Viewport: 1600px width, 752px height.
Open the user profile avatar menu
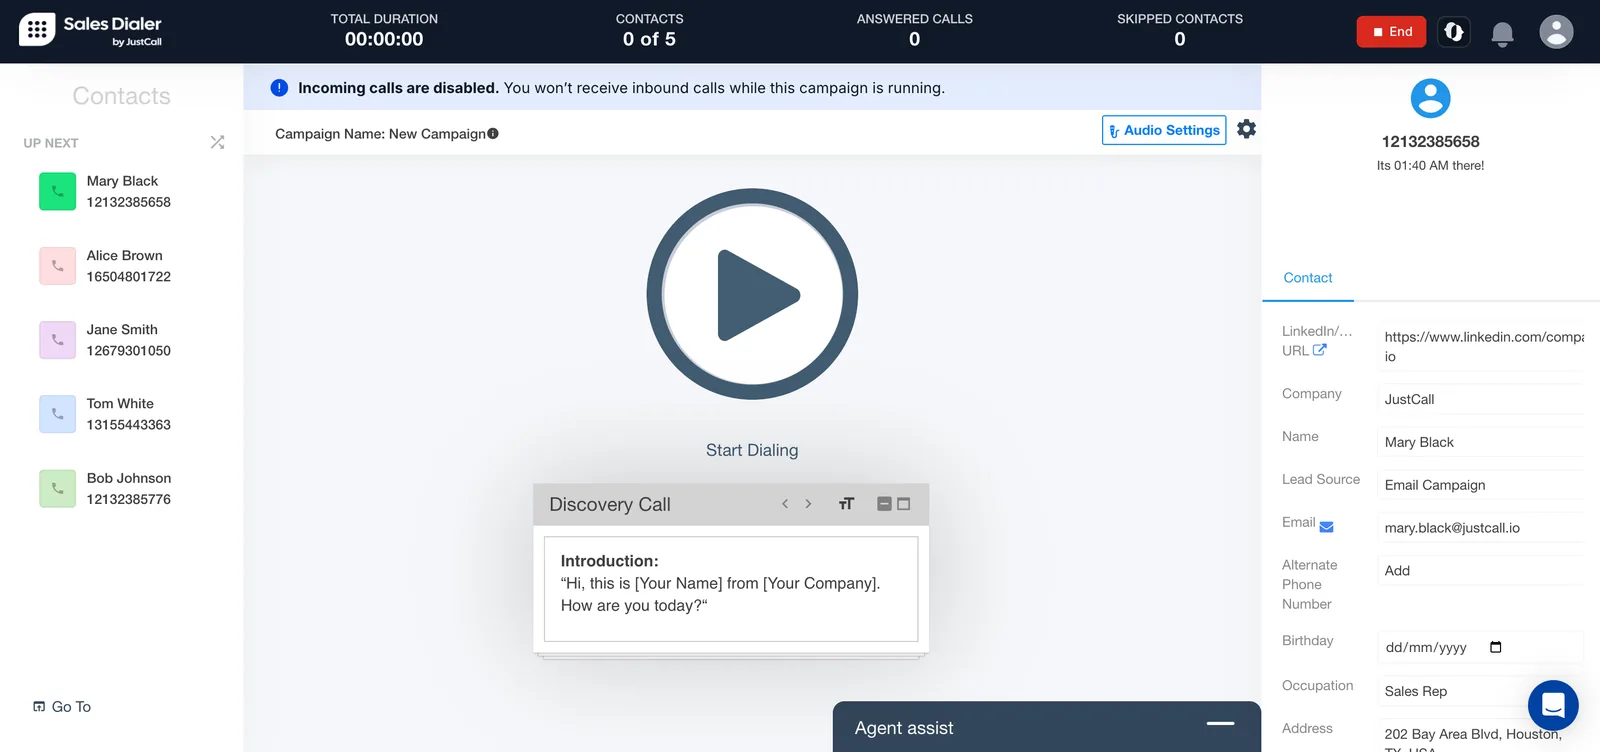(x=1556, y=32)
